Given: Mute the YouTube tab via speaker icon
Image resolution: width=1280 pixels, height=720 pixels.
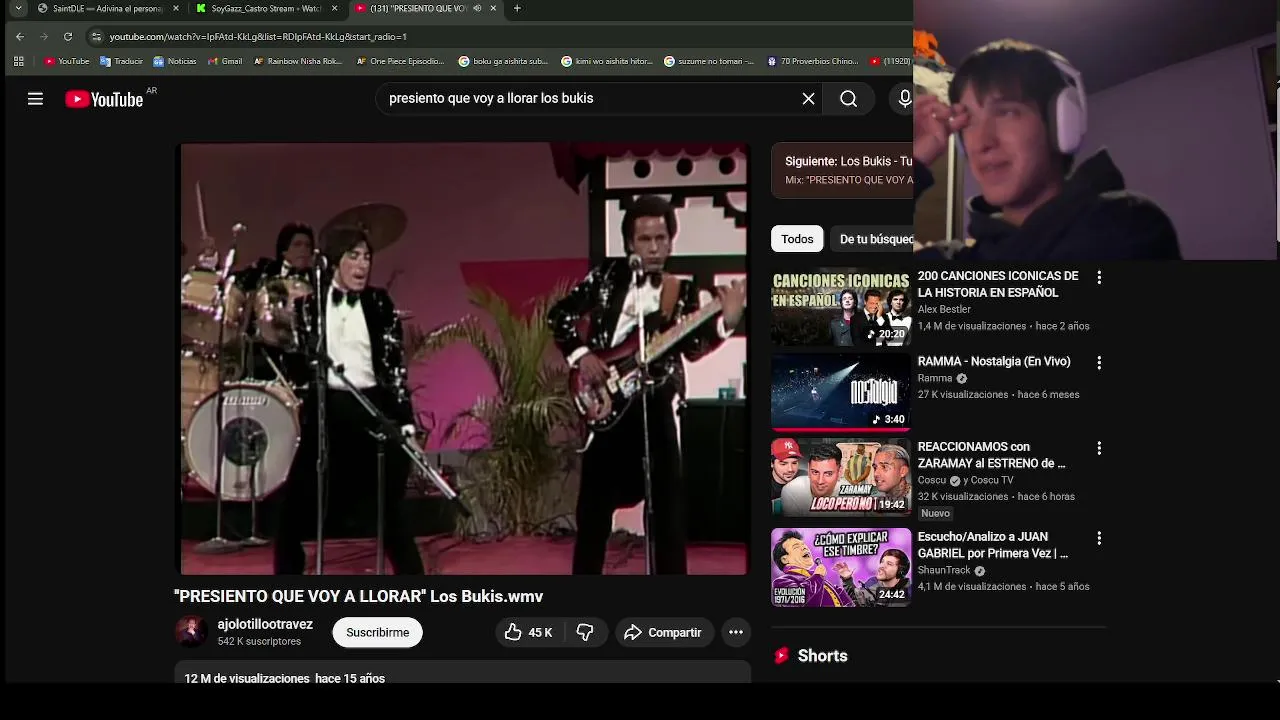Looking at the screenshot, I should coord(476,8).
